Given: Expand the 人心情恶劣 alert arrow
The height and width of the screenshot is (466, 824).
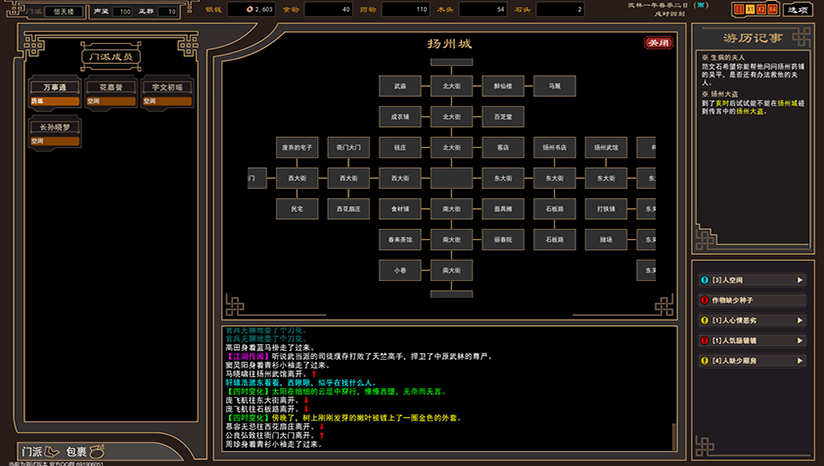Looking at the screenshot, I should click(x=801, y=320).
